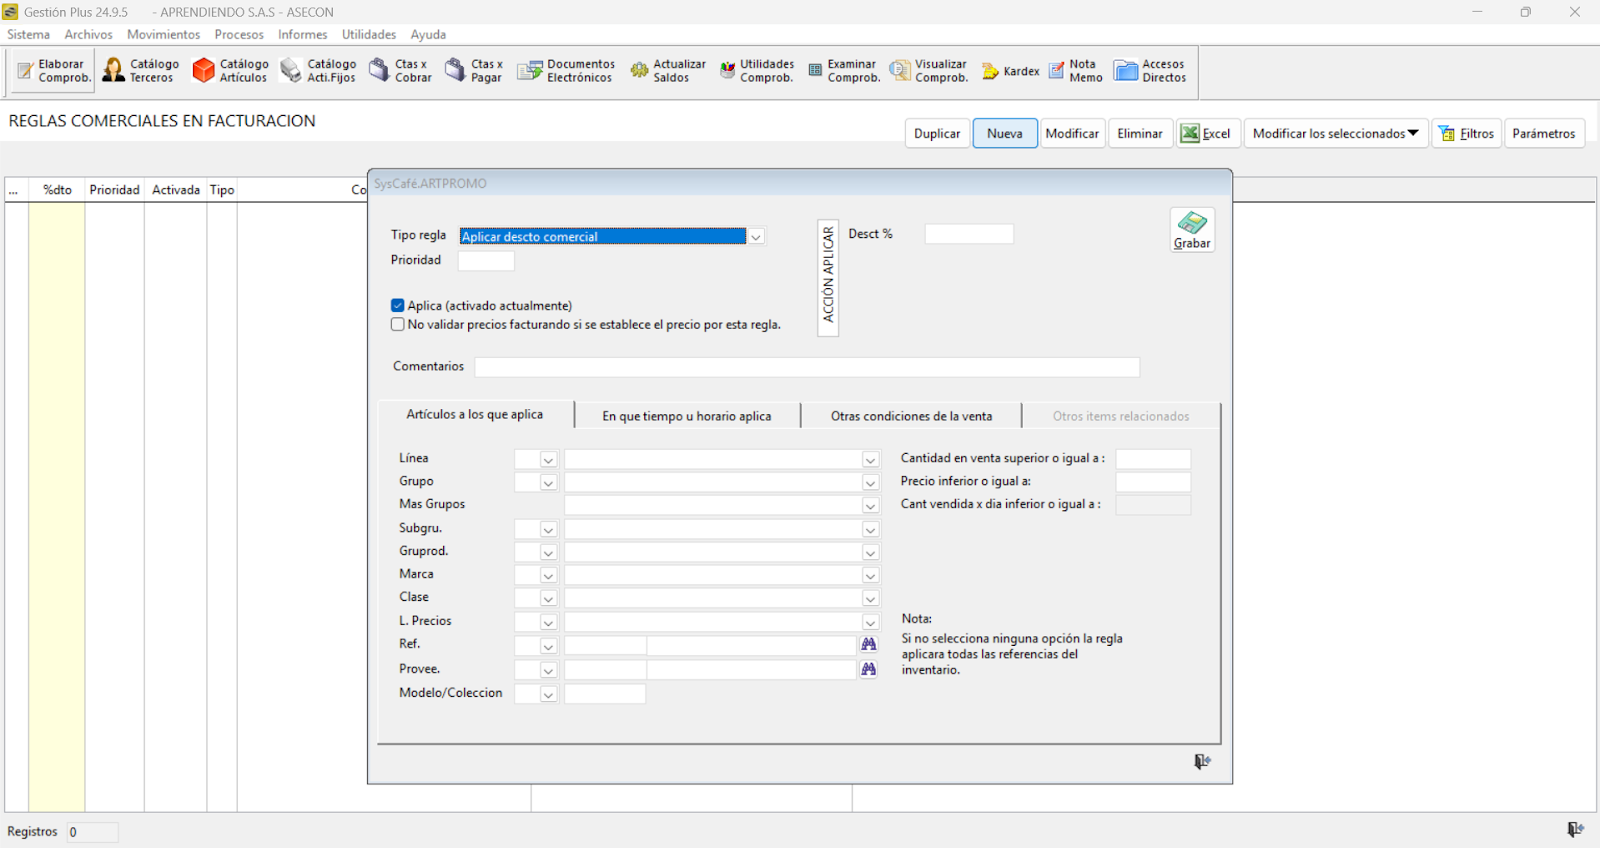Screen dimensions: 1600x848
Task: Click binoculars search icon beside Provee. field
Action: coord(869,669)
